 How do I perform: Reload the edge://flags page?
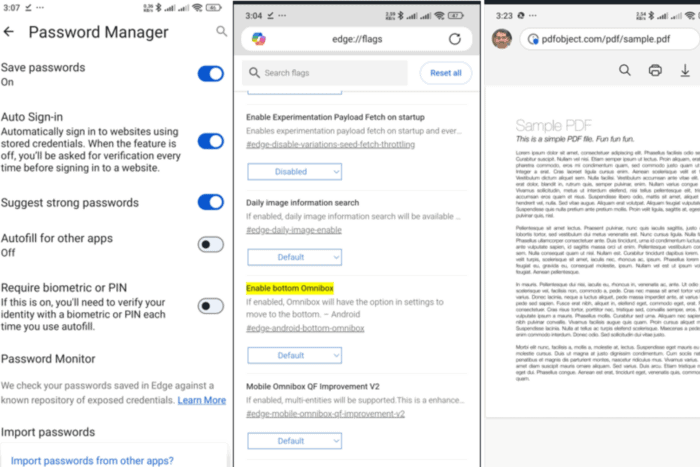tap(454, 39)
